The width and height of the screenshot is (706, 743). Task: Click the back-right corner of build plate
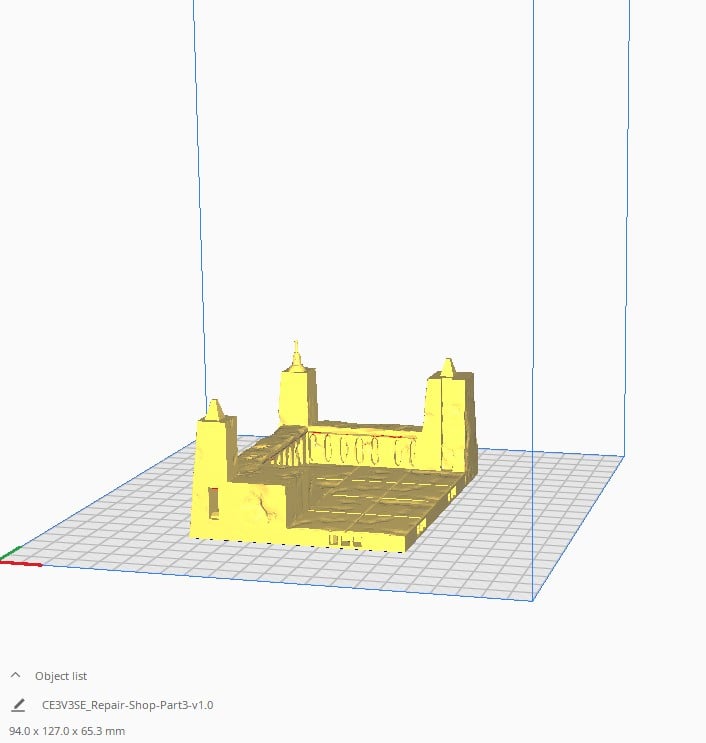tap(623, 457)
